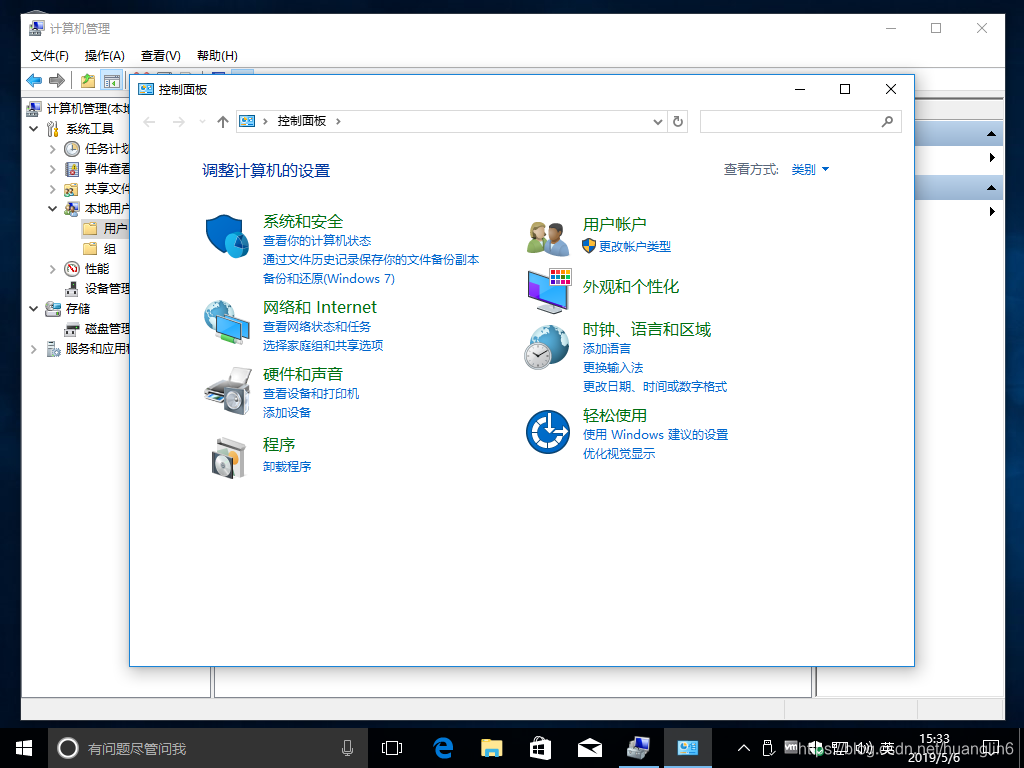Expand the breadcrumb arrow after 控制面板
The height and width of the screenshot is (768, 1024).
pyautogui.click(x=338, y=121)
